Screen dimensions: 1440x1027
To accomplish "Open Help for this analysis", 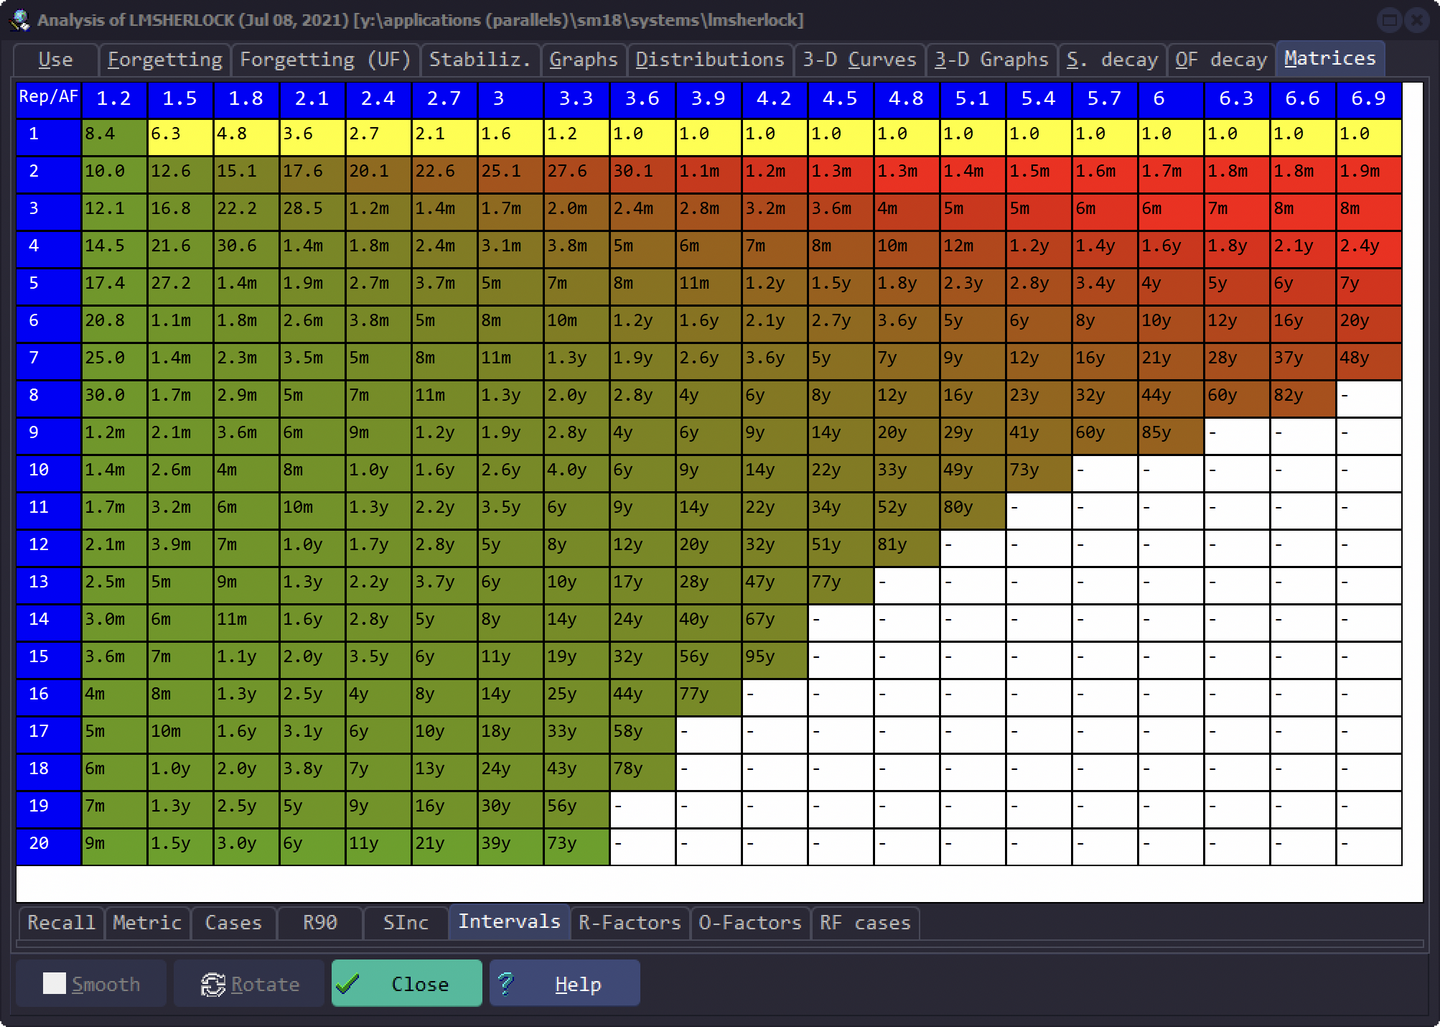I will (565, 984).
